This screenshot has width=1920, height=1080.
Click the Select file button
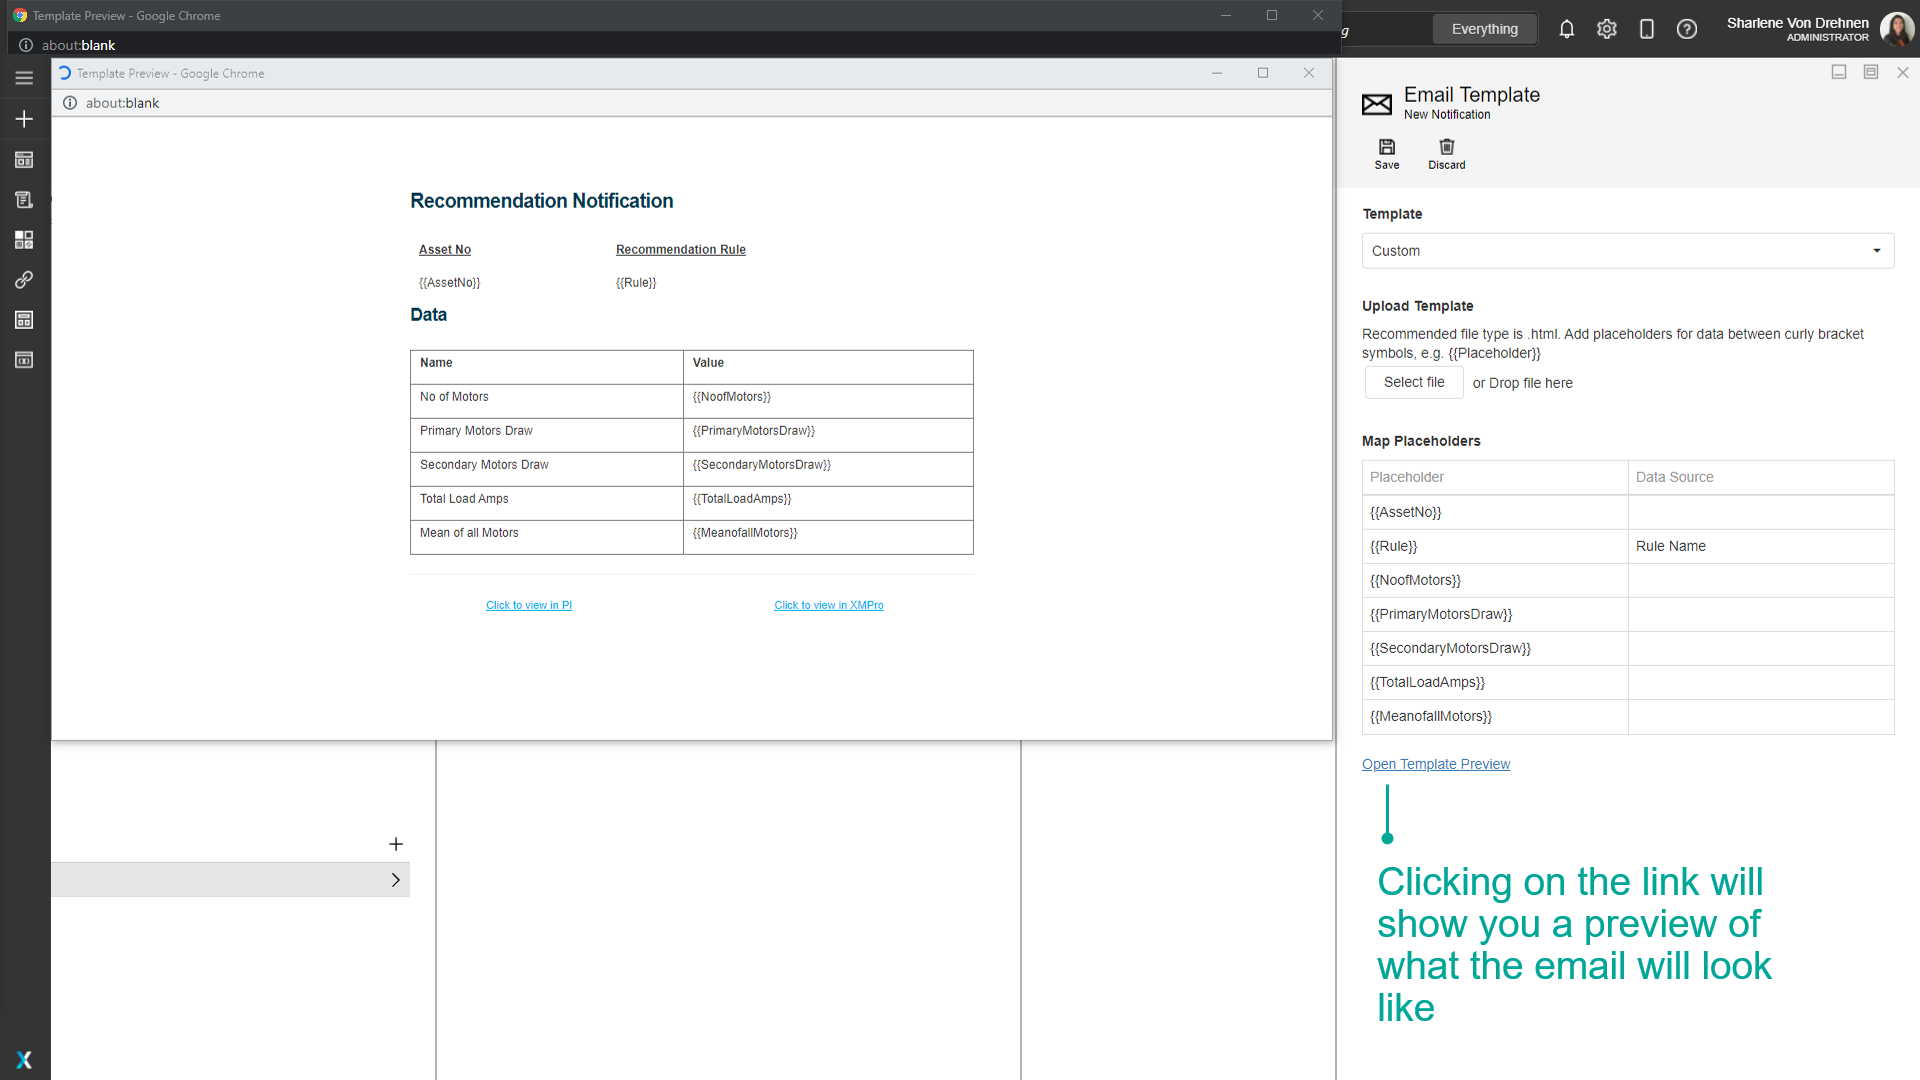coord(1413,382)
